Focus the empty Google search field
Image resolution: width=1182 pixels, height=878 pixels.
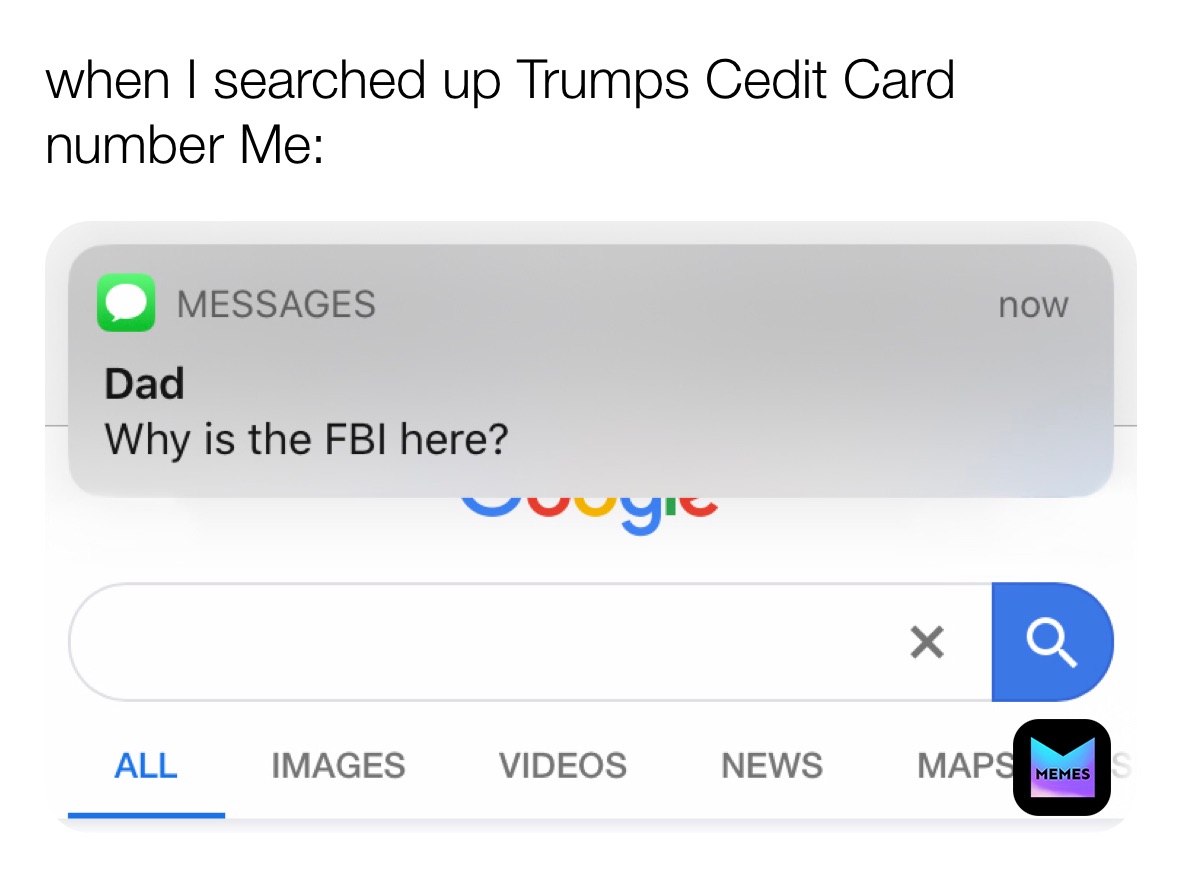pyautogui.click(x=480, y=642)
